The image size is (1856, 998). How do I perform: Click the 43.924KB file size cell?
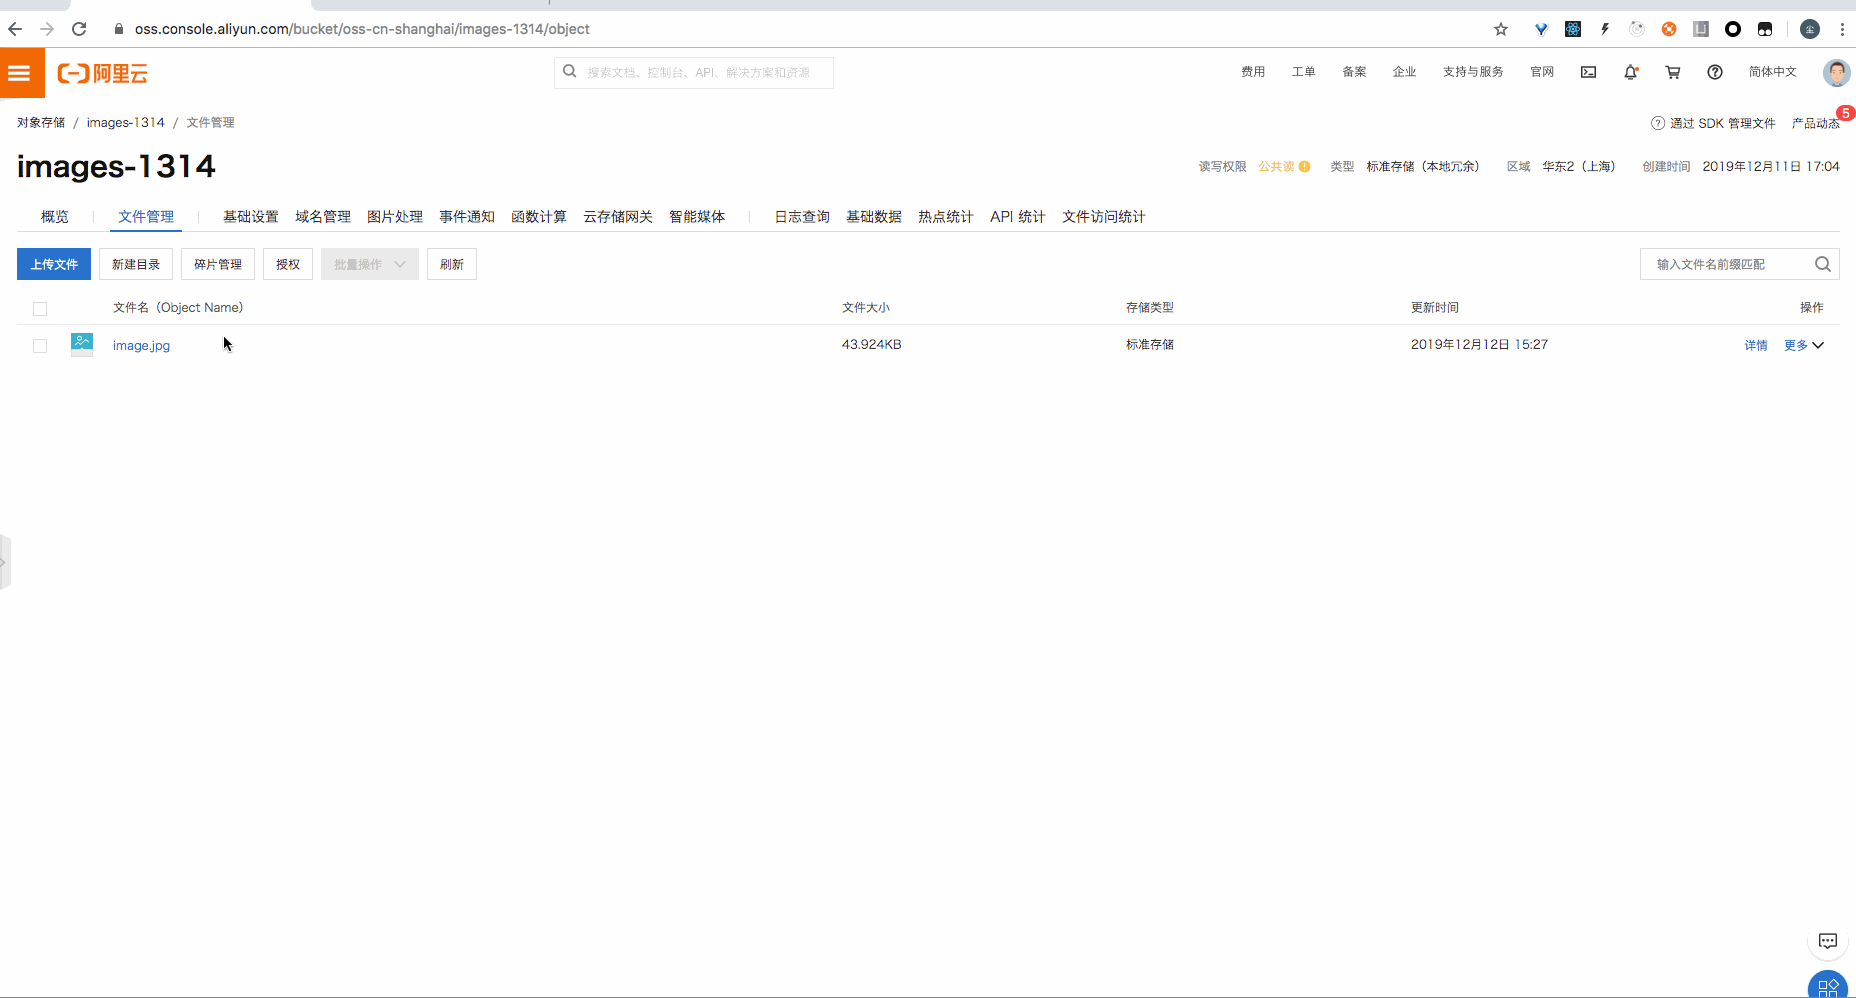872,345
